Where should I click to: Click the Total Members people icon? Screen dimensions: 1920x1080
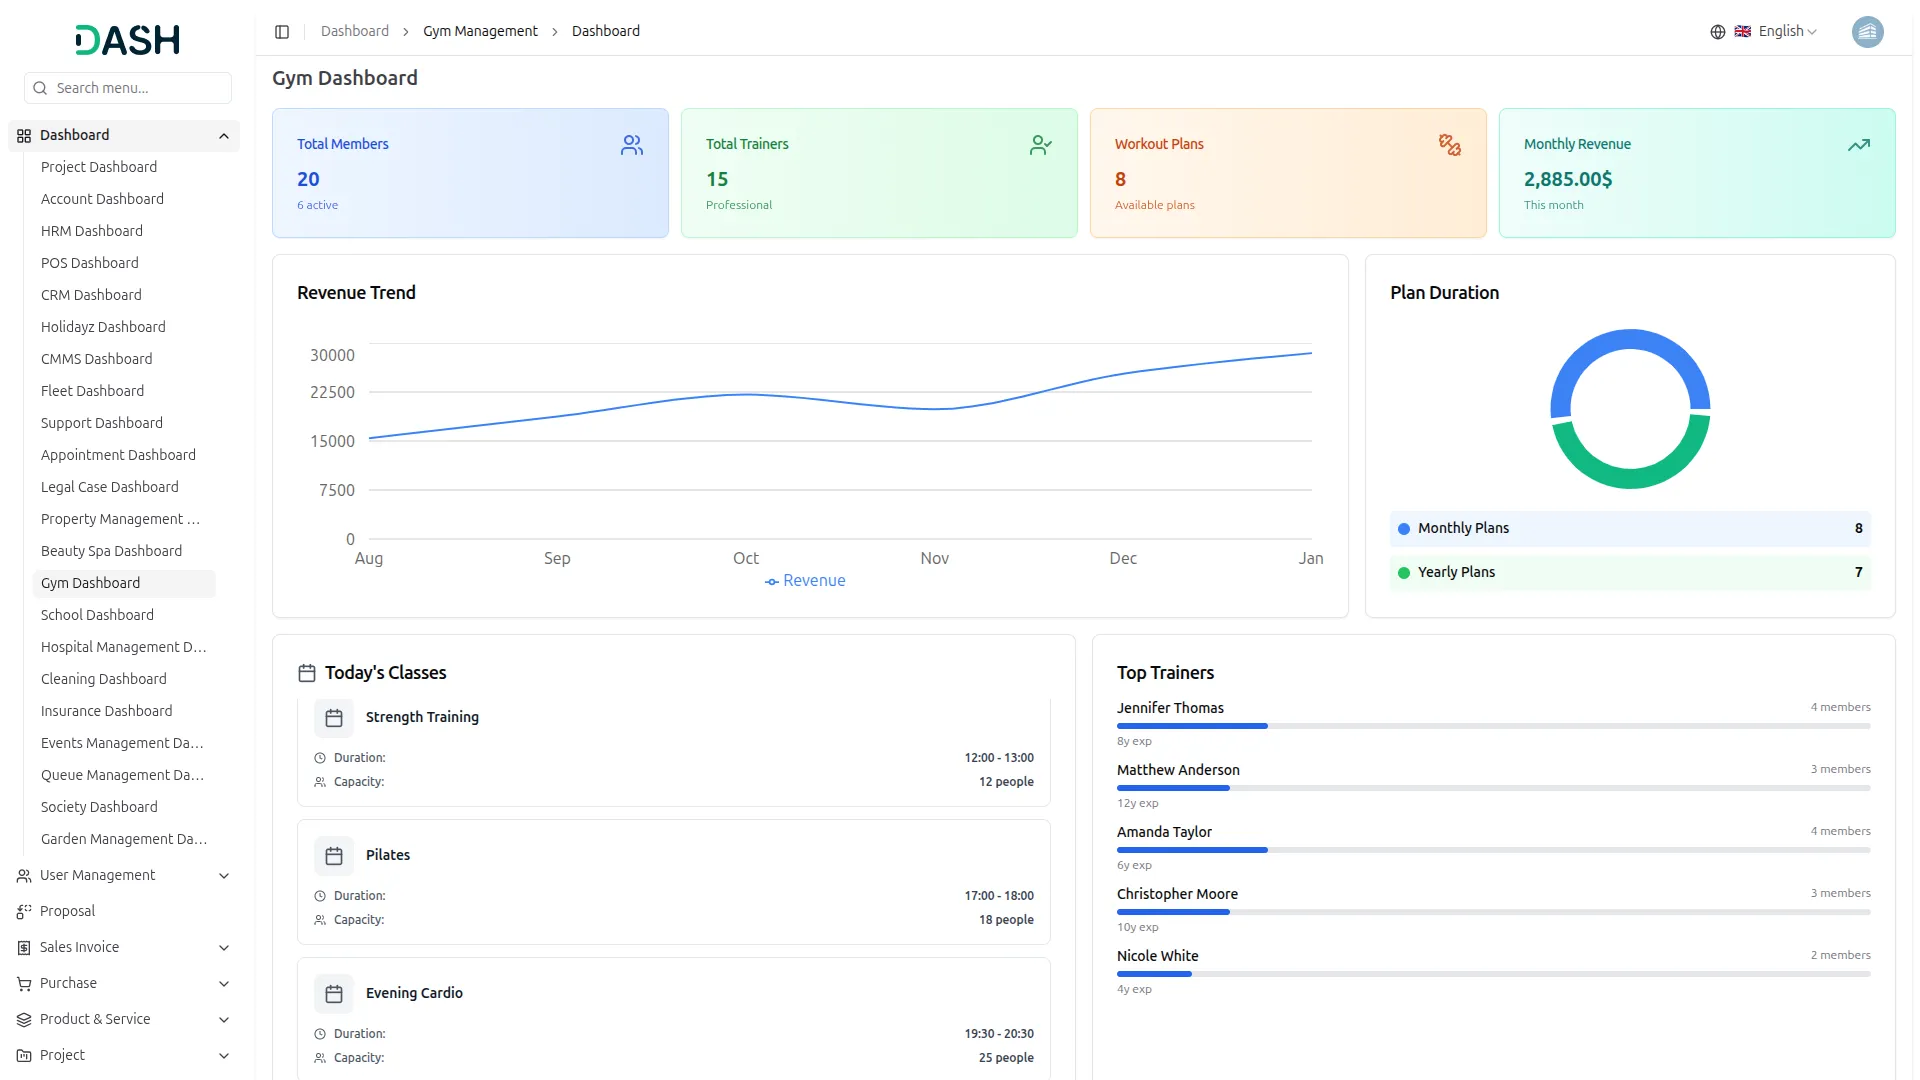(x=631, y=145)
